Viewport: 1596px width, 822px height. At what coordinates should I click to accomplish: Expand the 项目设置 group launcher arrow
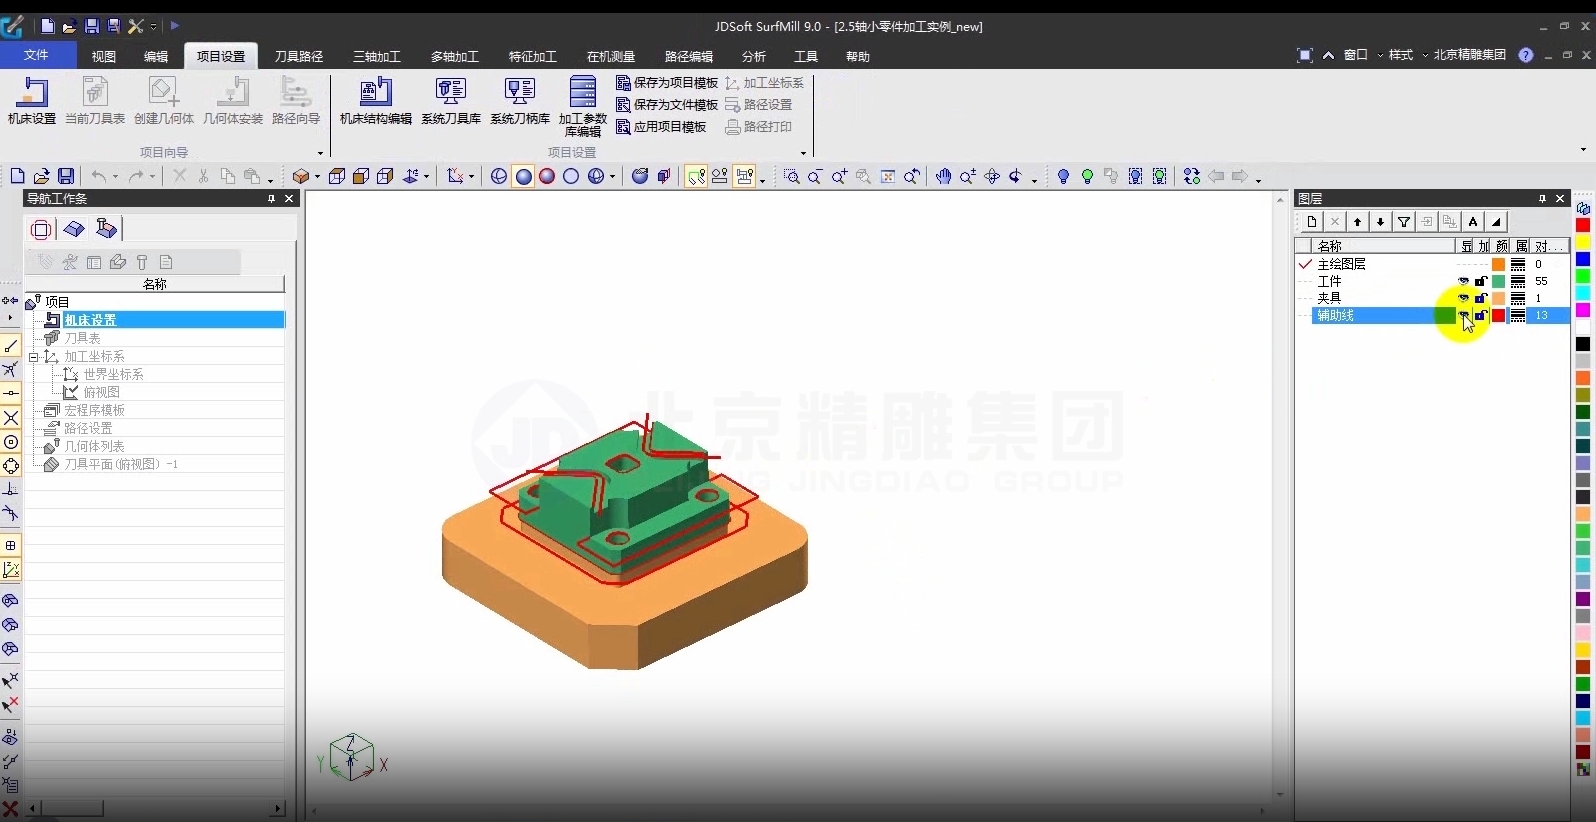coord(803,153)
